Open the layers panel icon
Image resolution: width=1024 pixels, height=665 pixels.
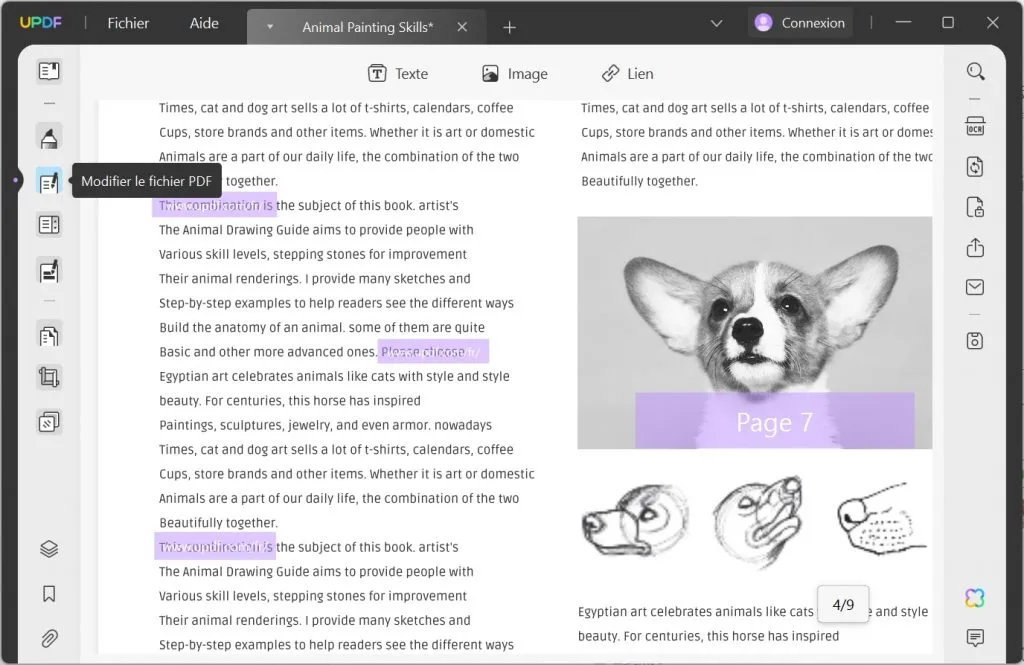(x=49, y=548)
